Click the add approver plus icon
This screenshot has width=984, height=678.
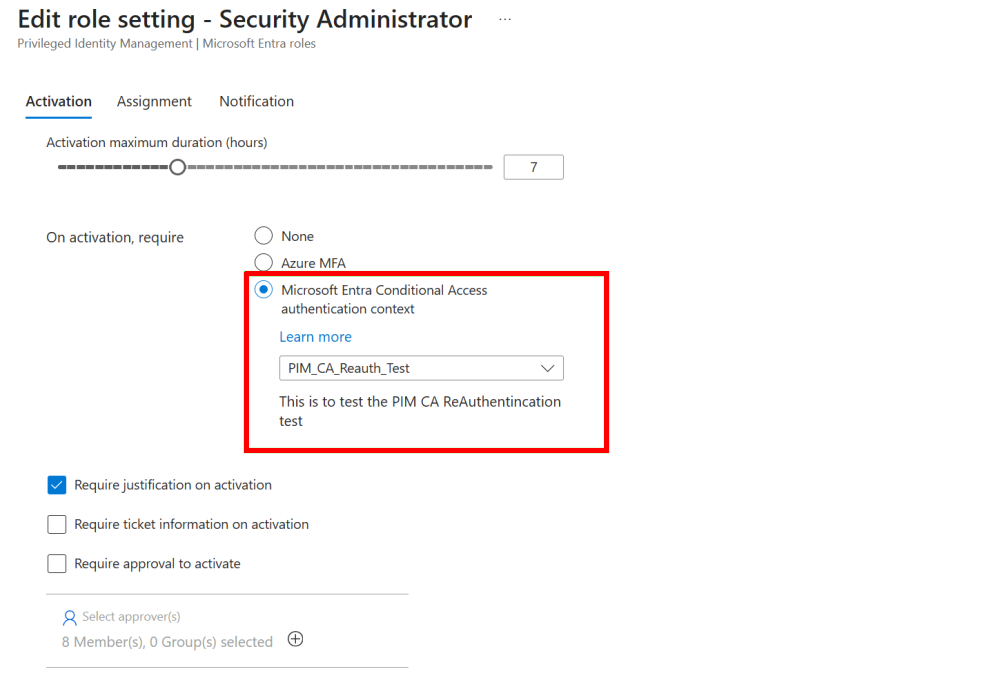pos(295,640)
